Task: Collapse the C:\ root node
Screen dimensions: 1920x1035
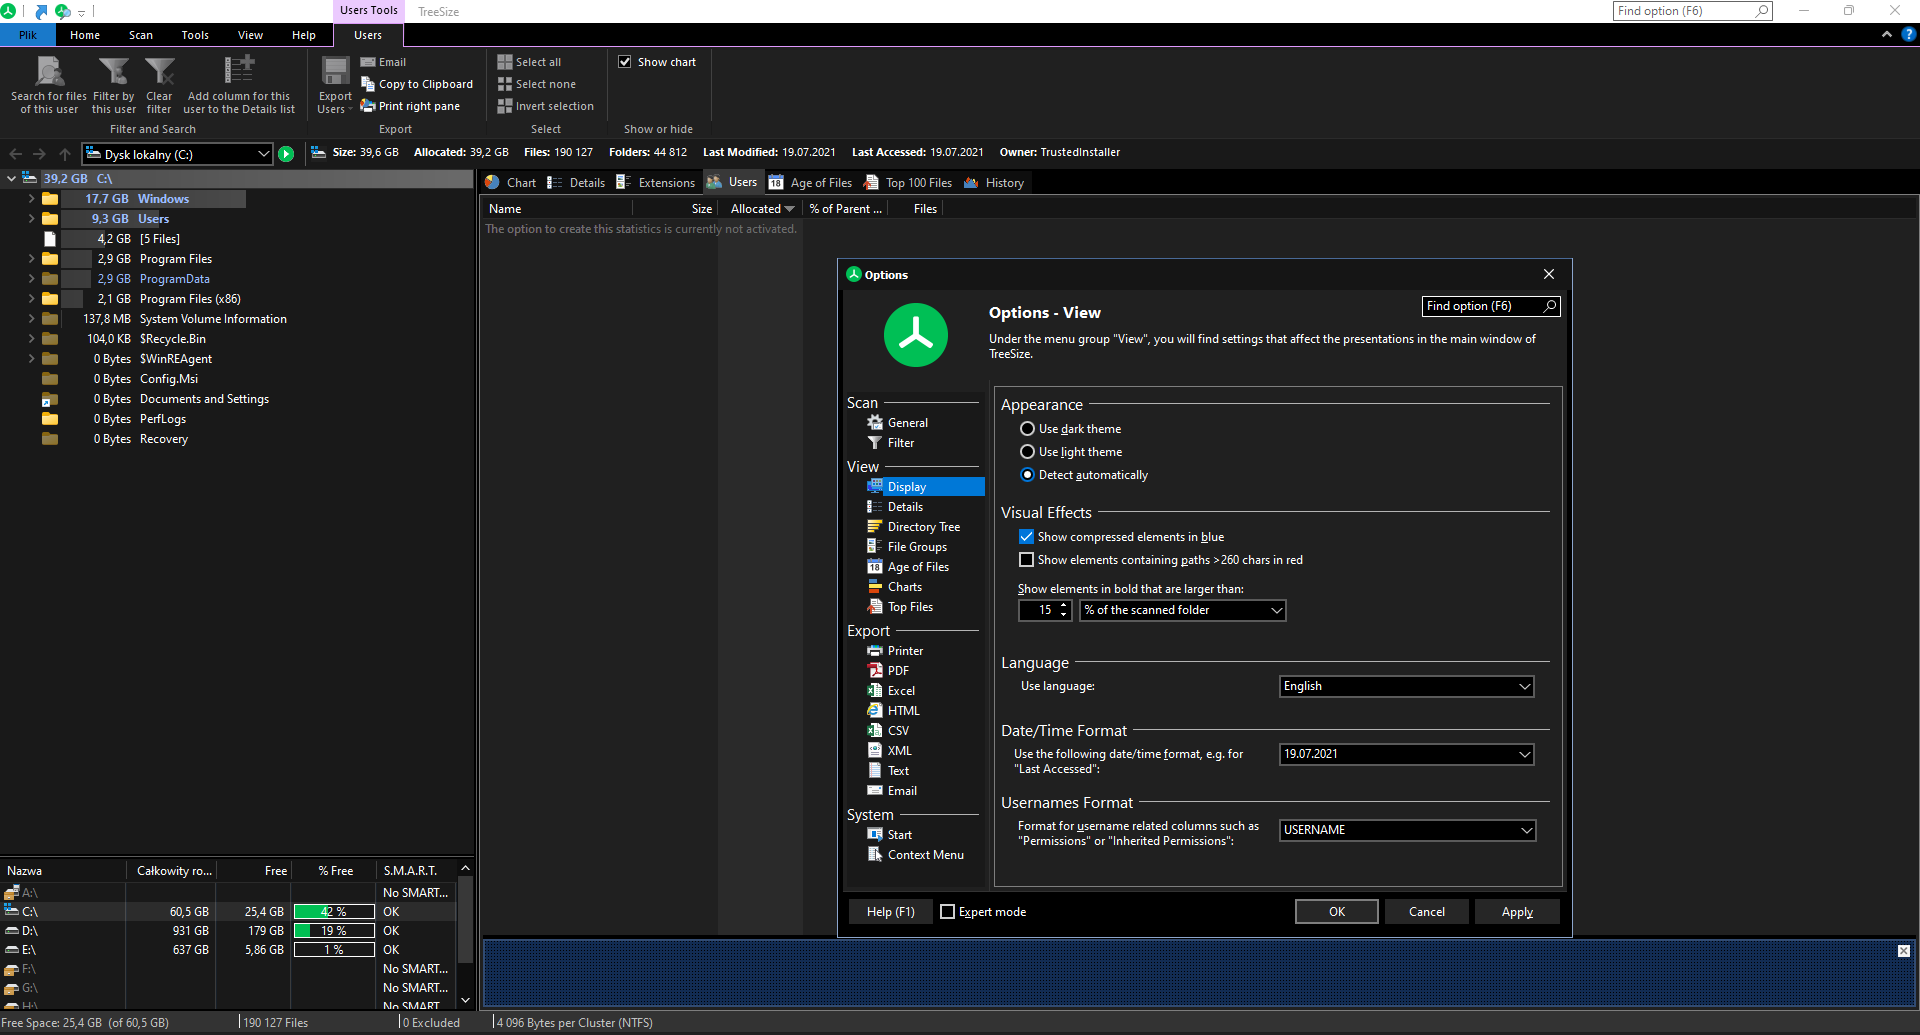Action: 11,179
